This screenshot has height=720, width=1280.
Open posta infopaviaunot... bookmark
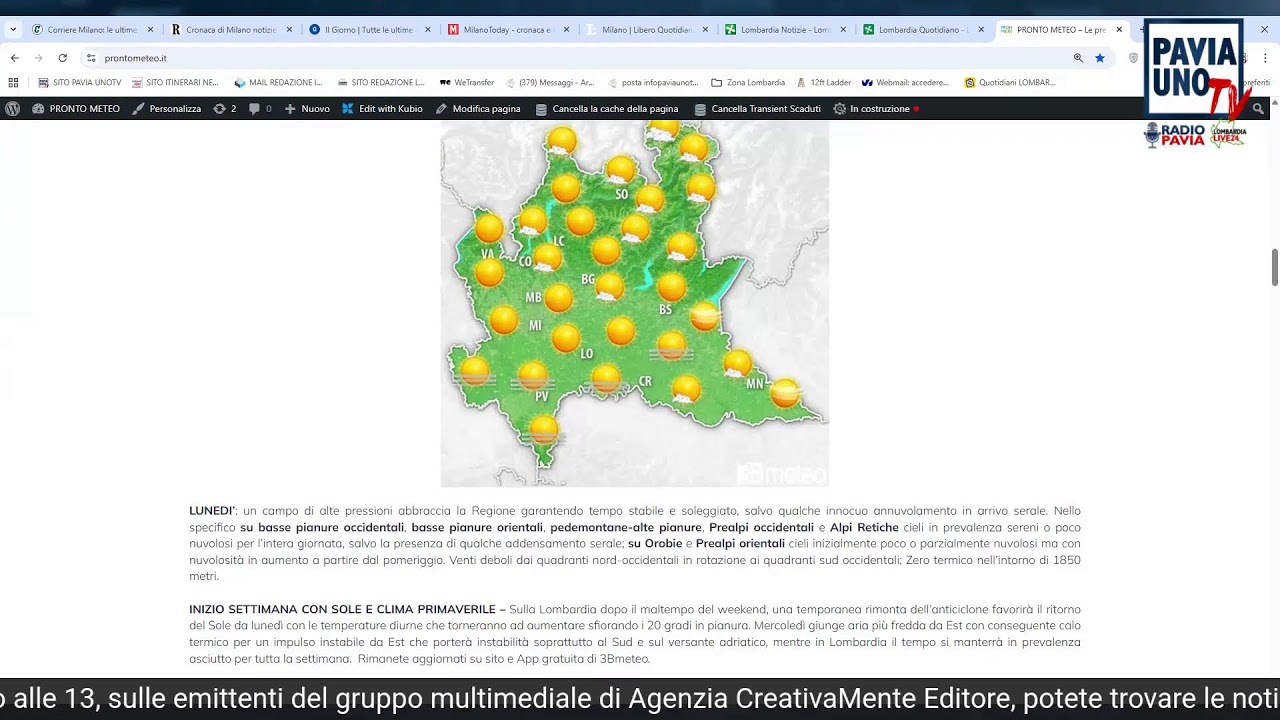[x=653, y=82]
